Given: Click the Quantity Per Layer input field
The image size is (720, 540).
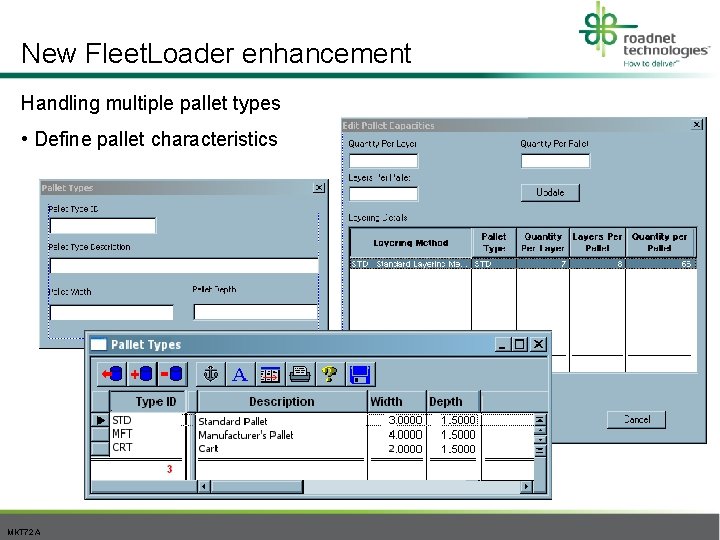Looking at the screenshot, I should pyautogui.click(x=383, y=161).
